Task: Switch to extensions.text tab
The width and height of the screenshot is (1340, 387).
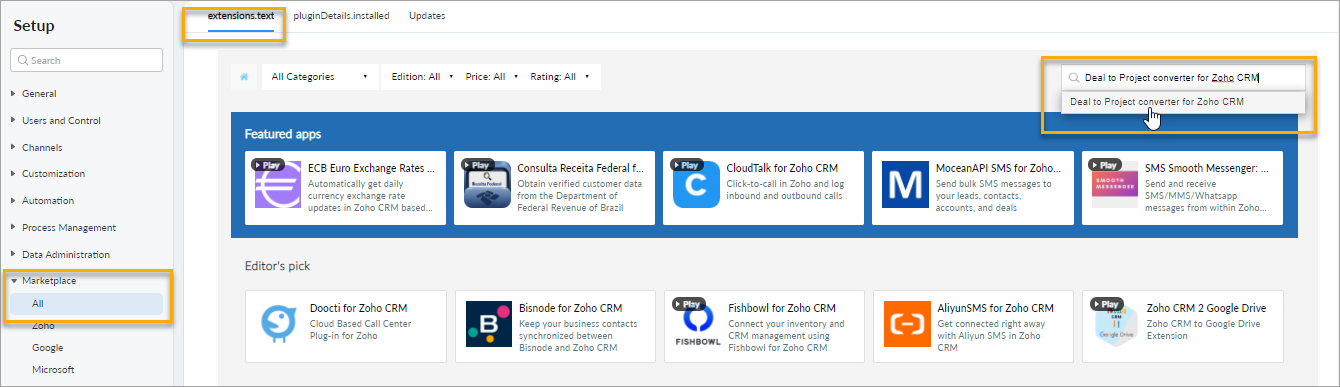Action: point(240,16)
